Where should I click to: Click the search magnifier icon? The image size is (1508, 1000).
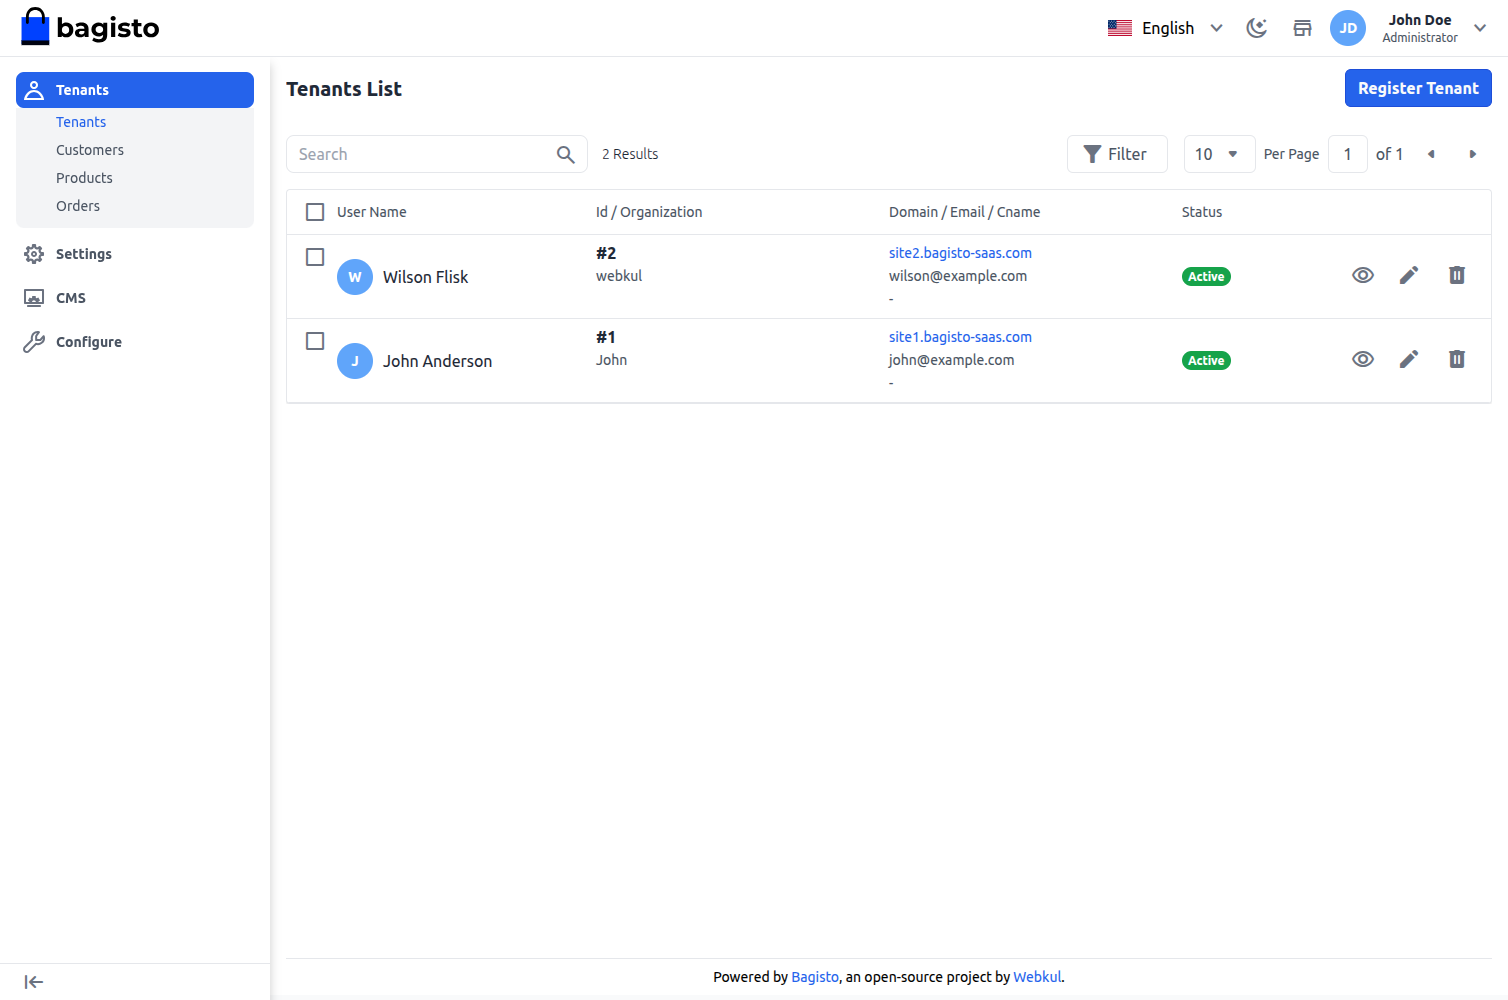tap(565, 154)
